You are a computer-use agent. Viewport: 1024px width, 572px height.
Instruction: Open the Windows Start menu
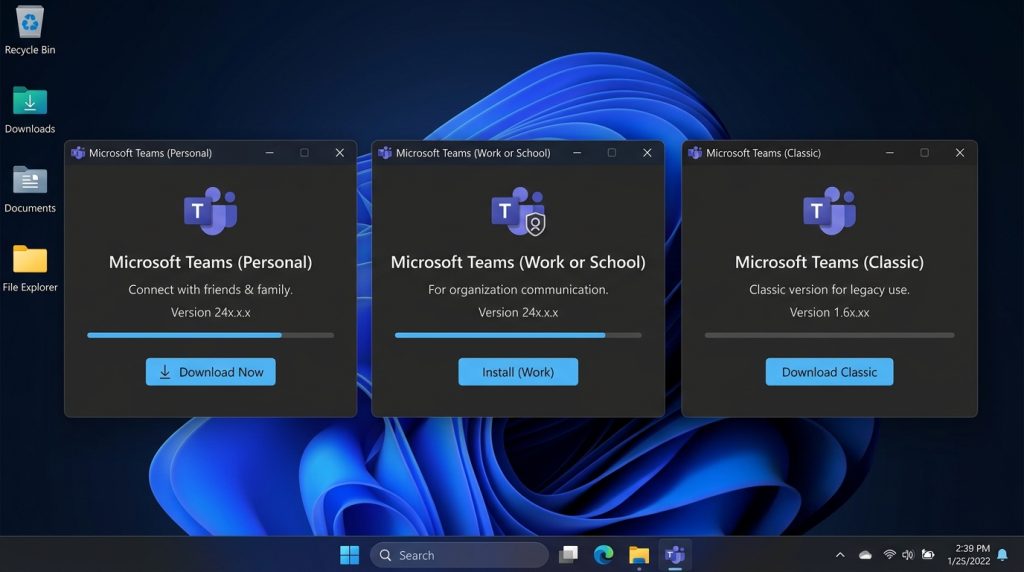(349, 555)
